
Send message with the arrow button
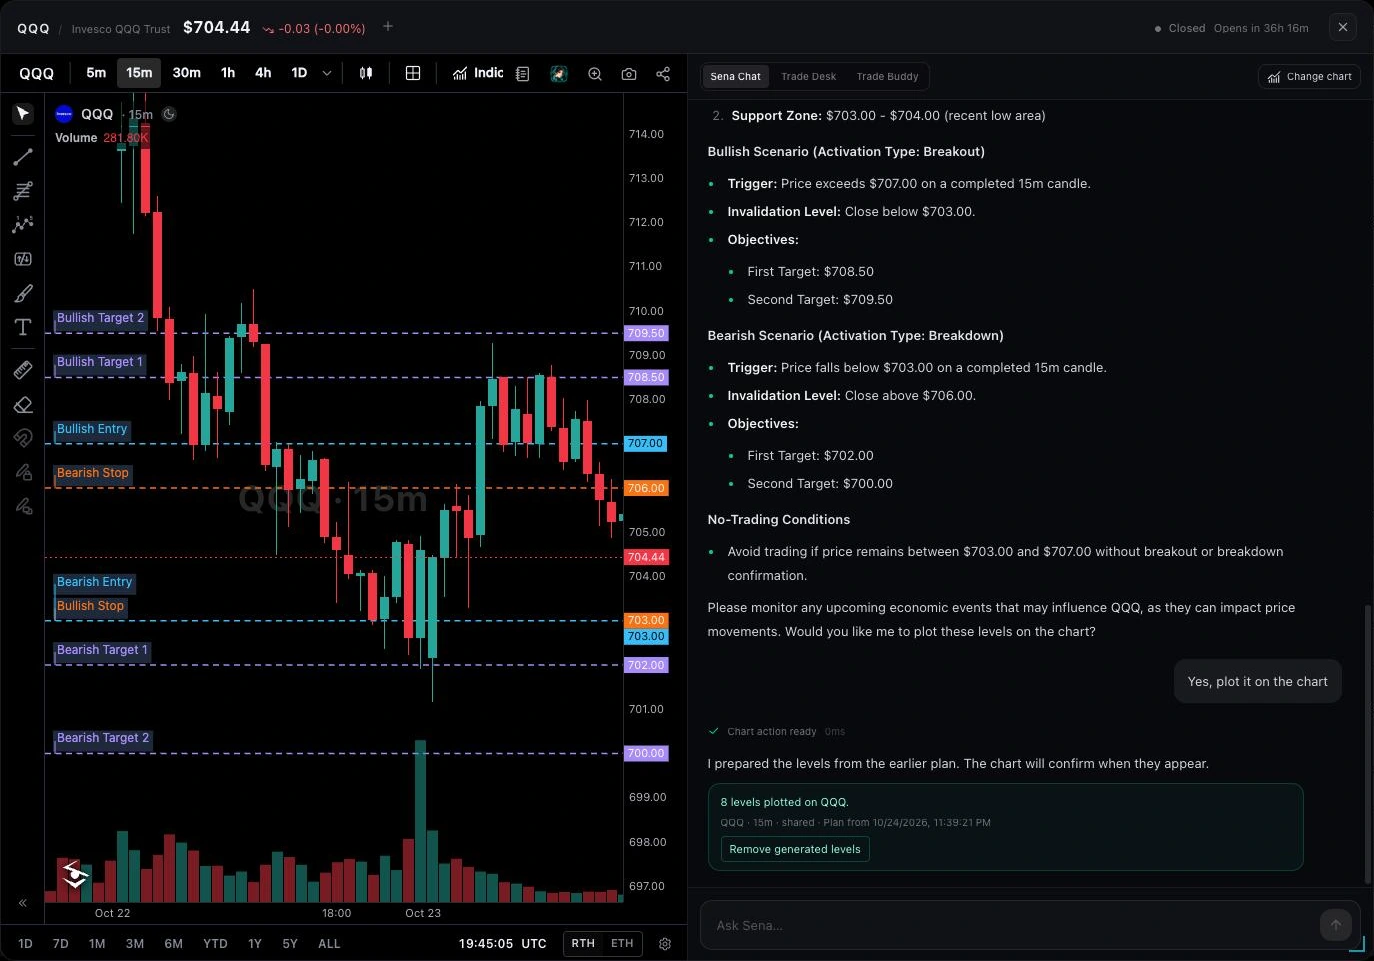pos(1335,925)
